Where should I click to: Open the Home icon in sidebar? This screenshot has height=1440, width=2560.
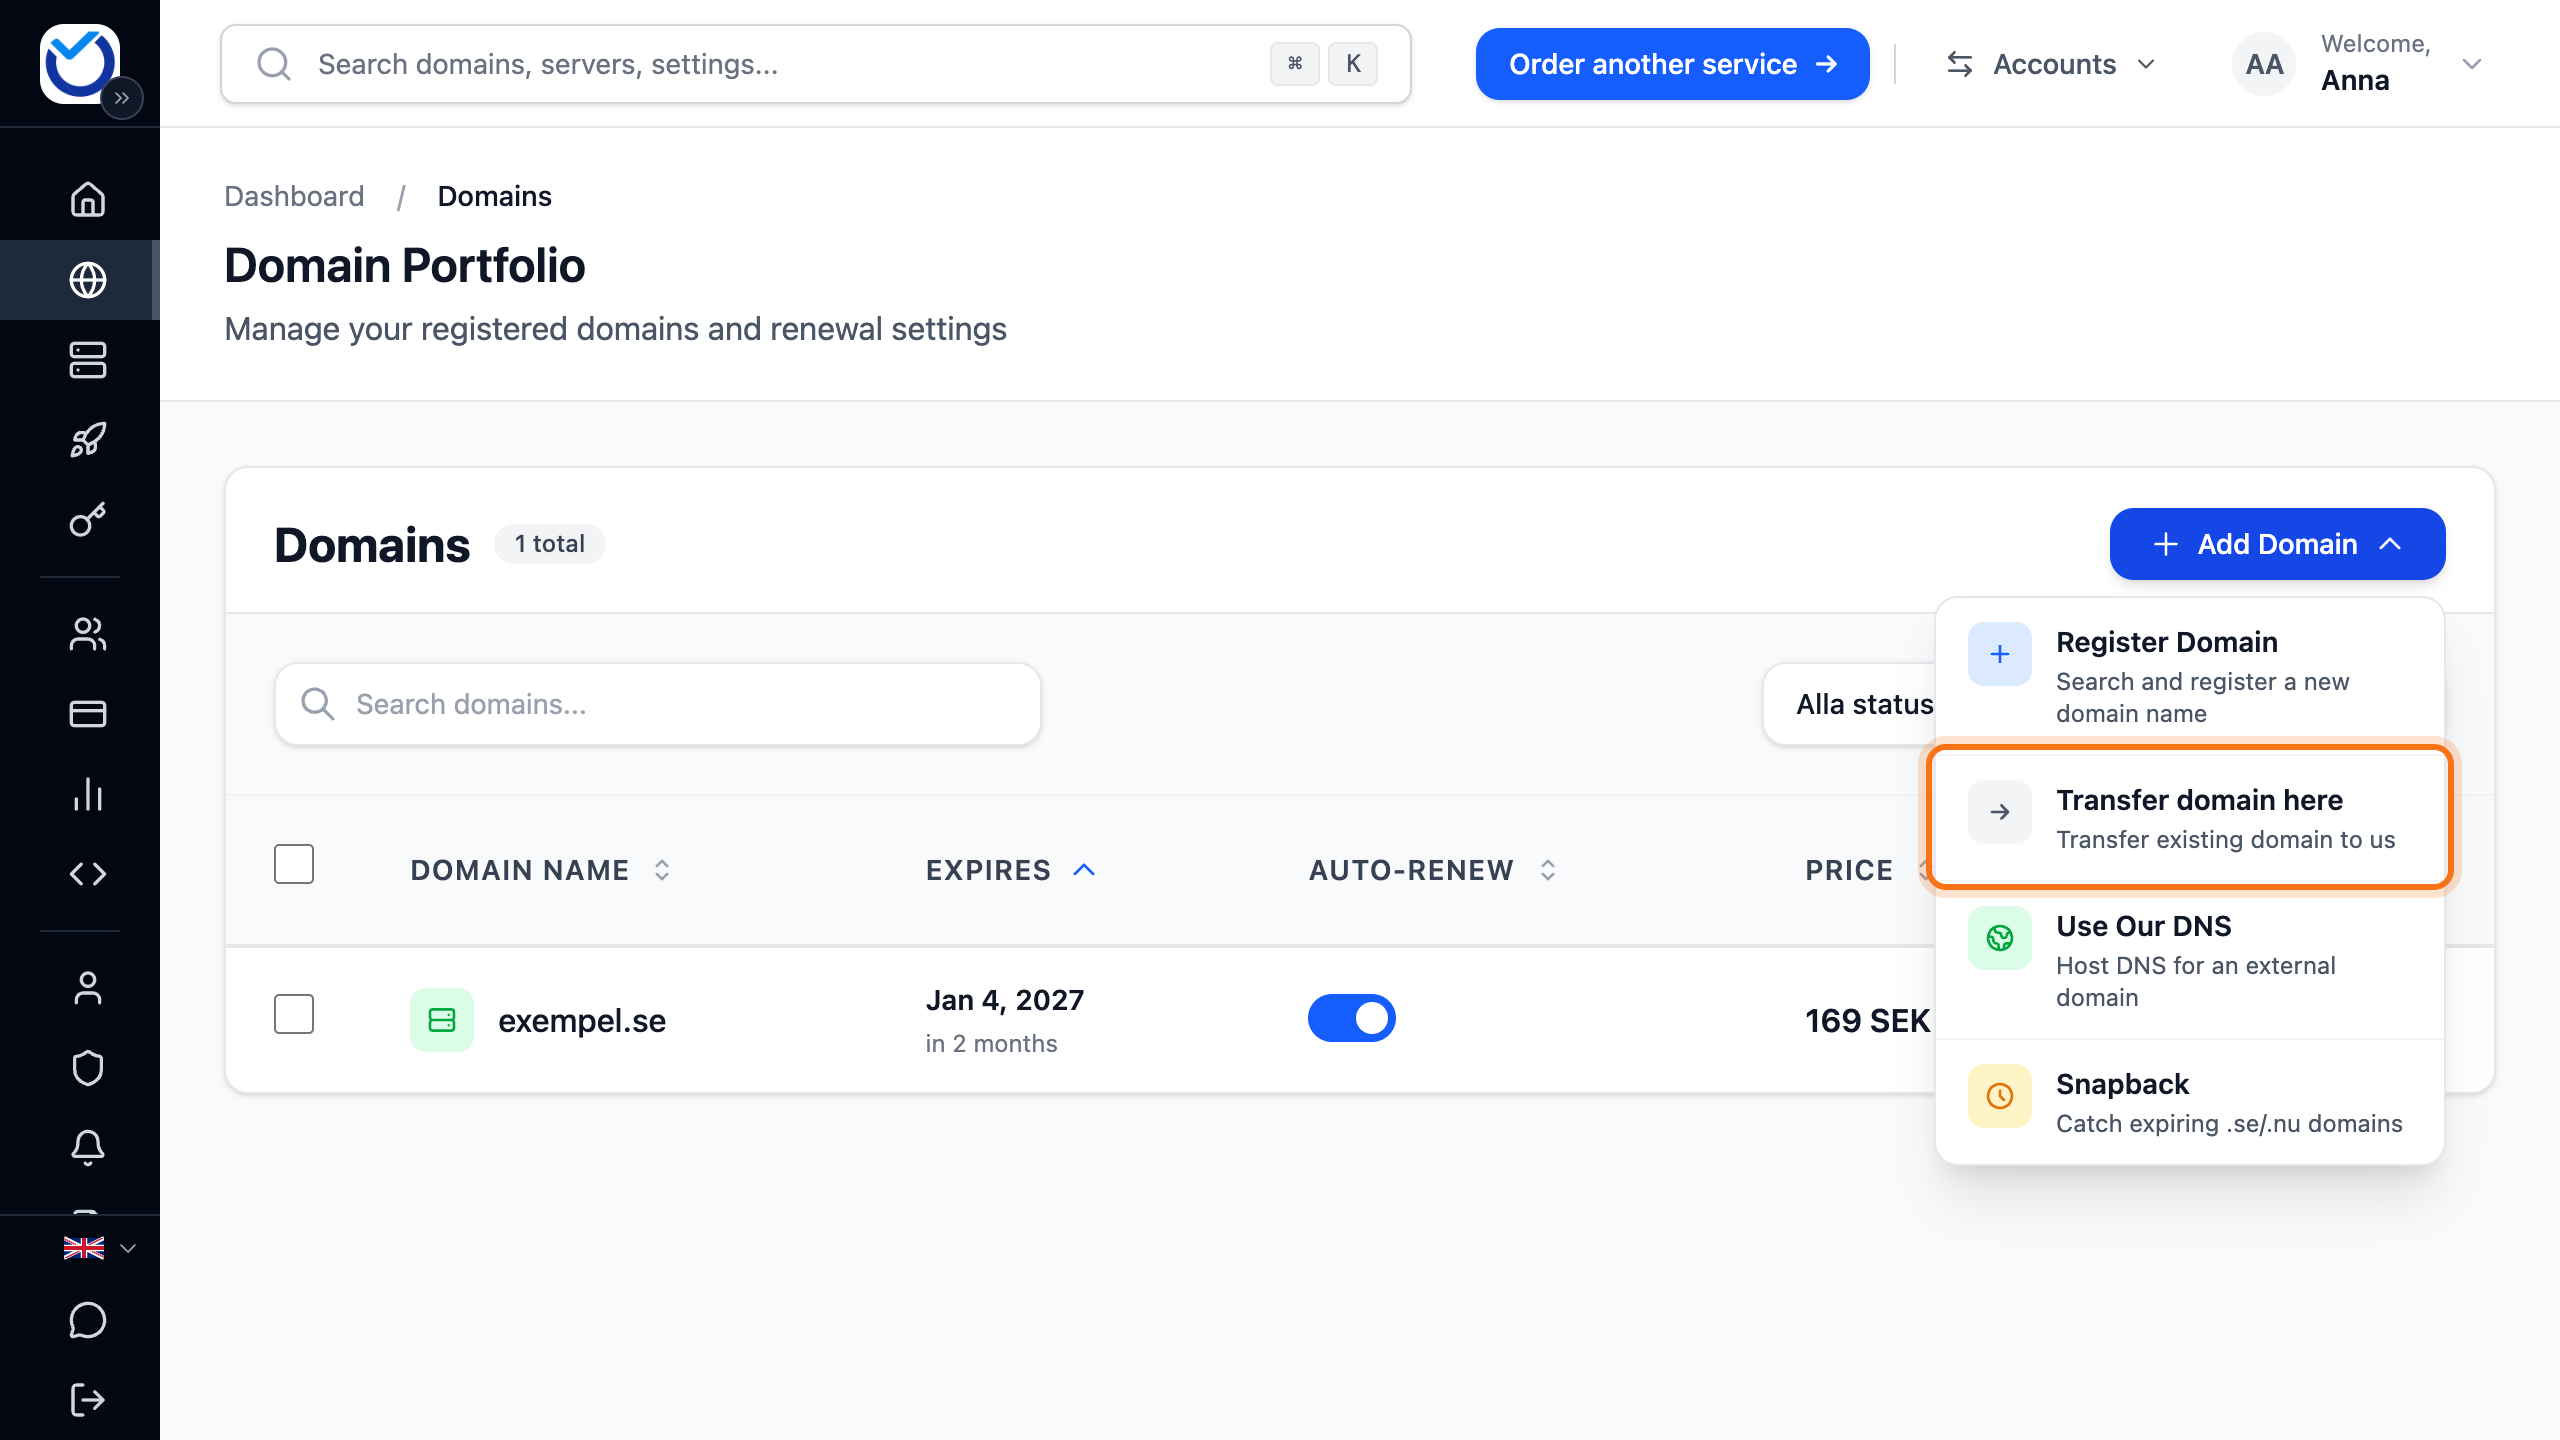tap(88, 199)
